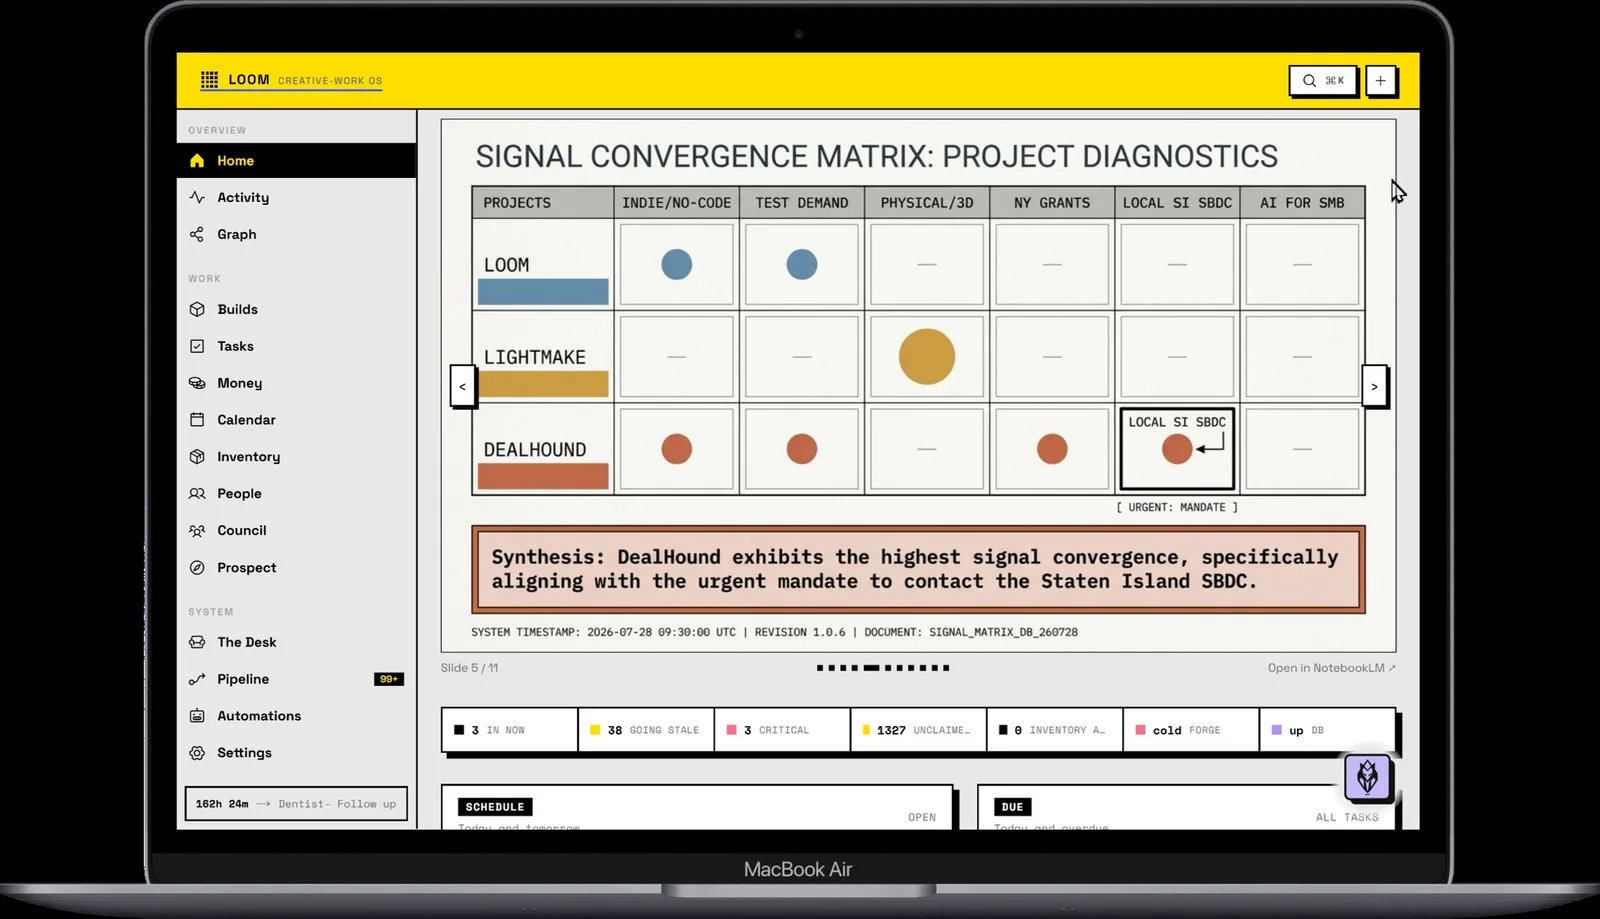
Task: Open Council using its group icon
Action: 197,531
